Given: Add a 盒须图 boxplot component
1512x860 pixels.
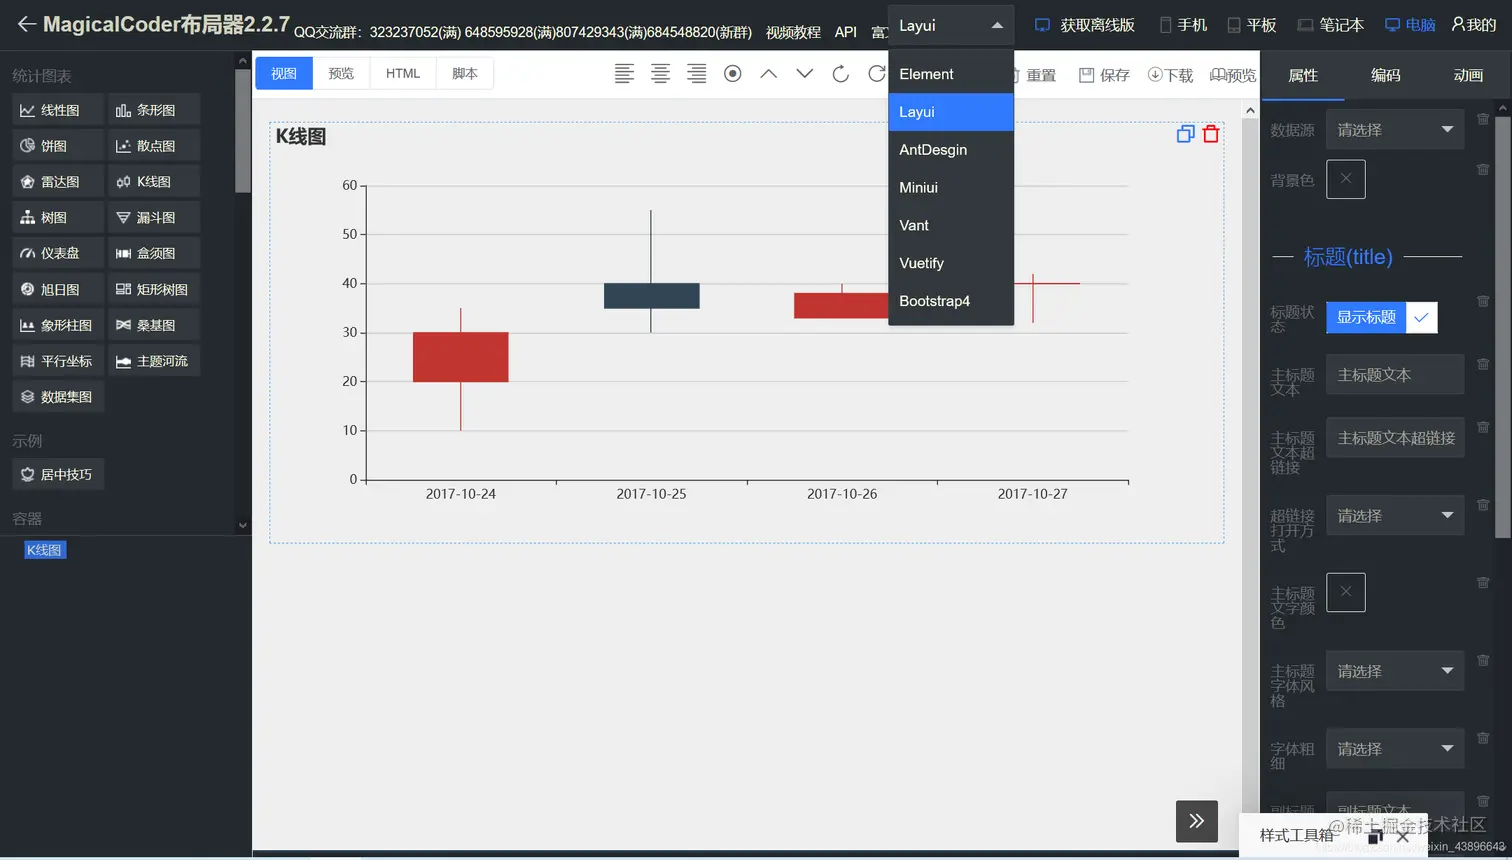Looking at the screenshot, I should pyautogui.click(x=154, y=253).
